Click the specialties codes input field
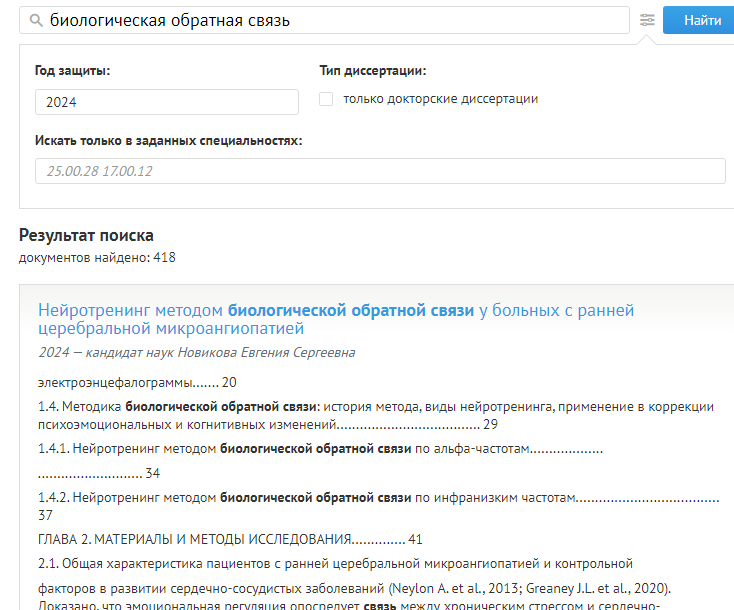 point(380,171)
